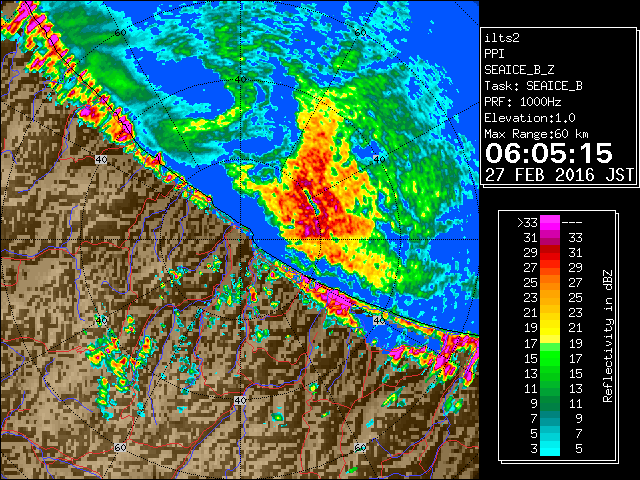This screenshot has width=640, height=480.
Task: Click the '>33' legend label
Action: click(x=527, y=223)
